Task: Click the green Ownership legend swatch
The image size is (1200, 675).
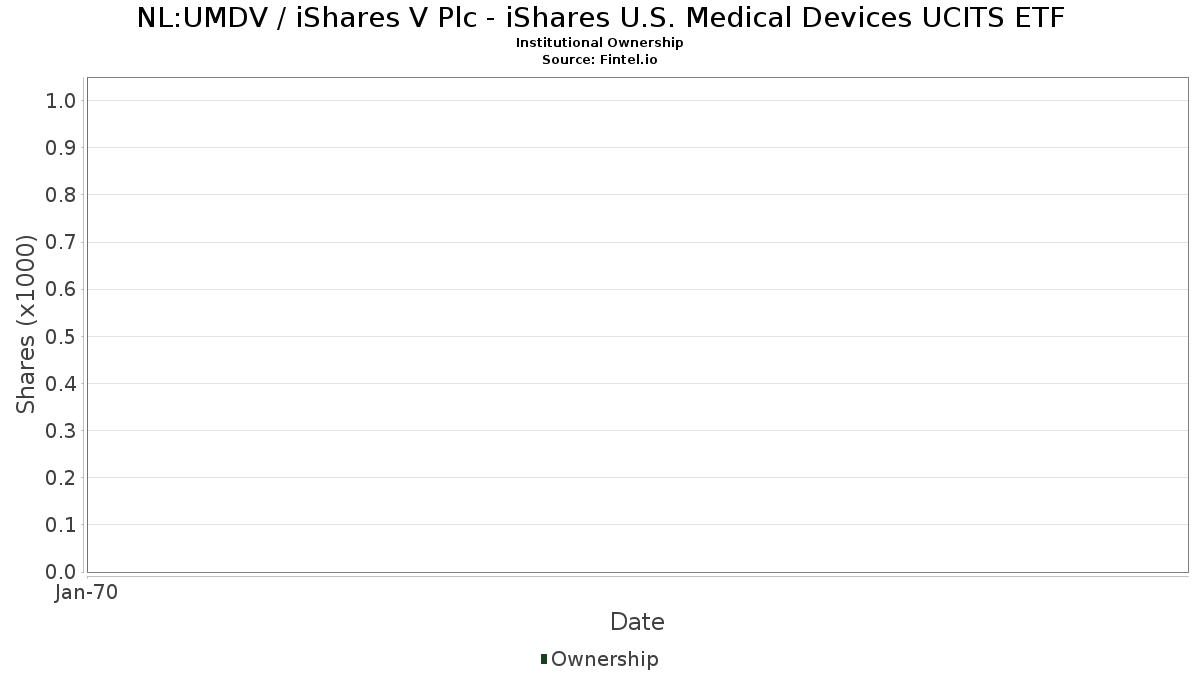Action: (544, 659)
